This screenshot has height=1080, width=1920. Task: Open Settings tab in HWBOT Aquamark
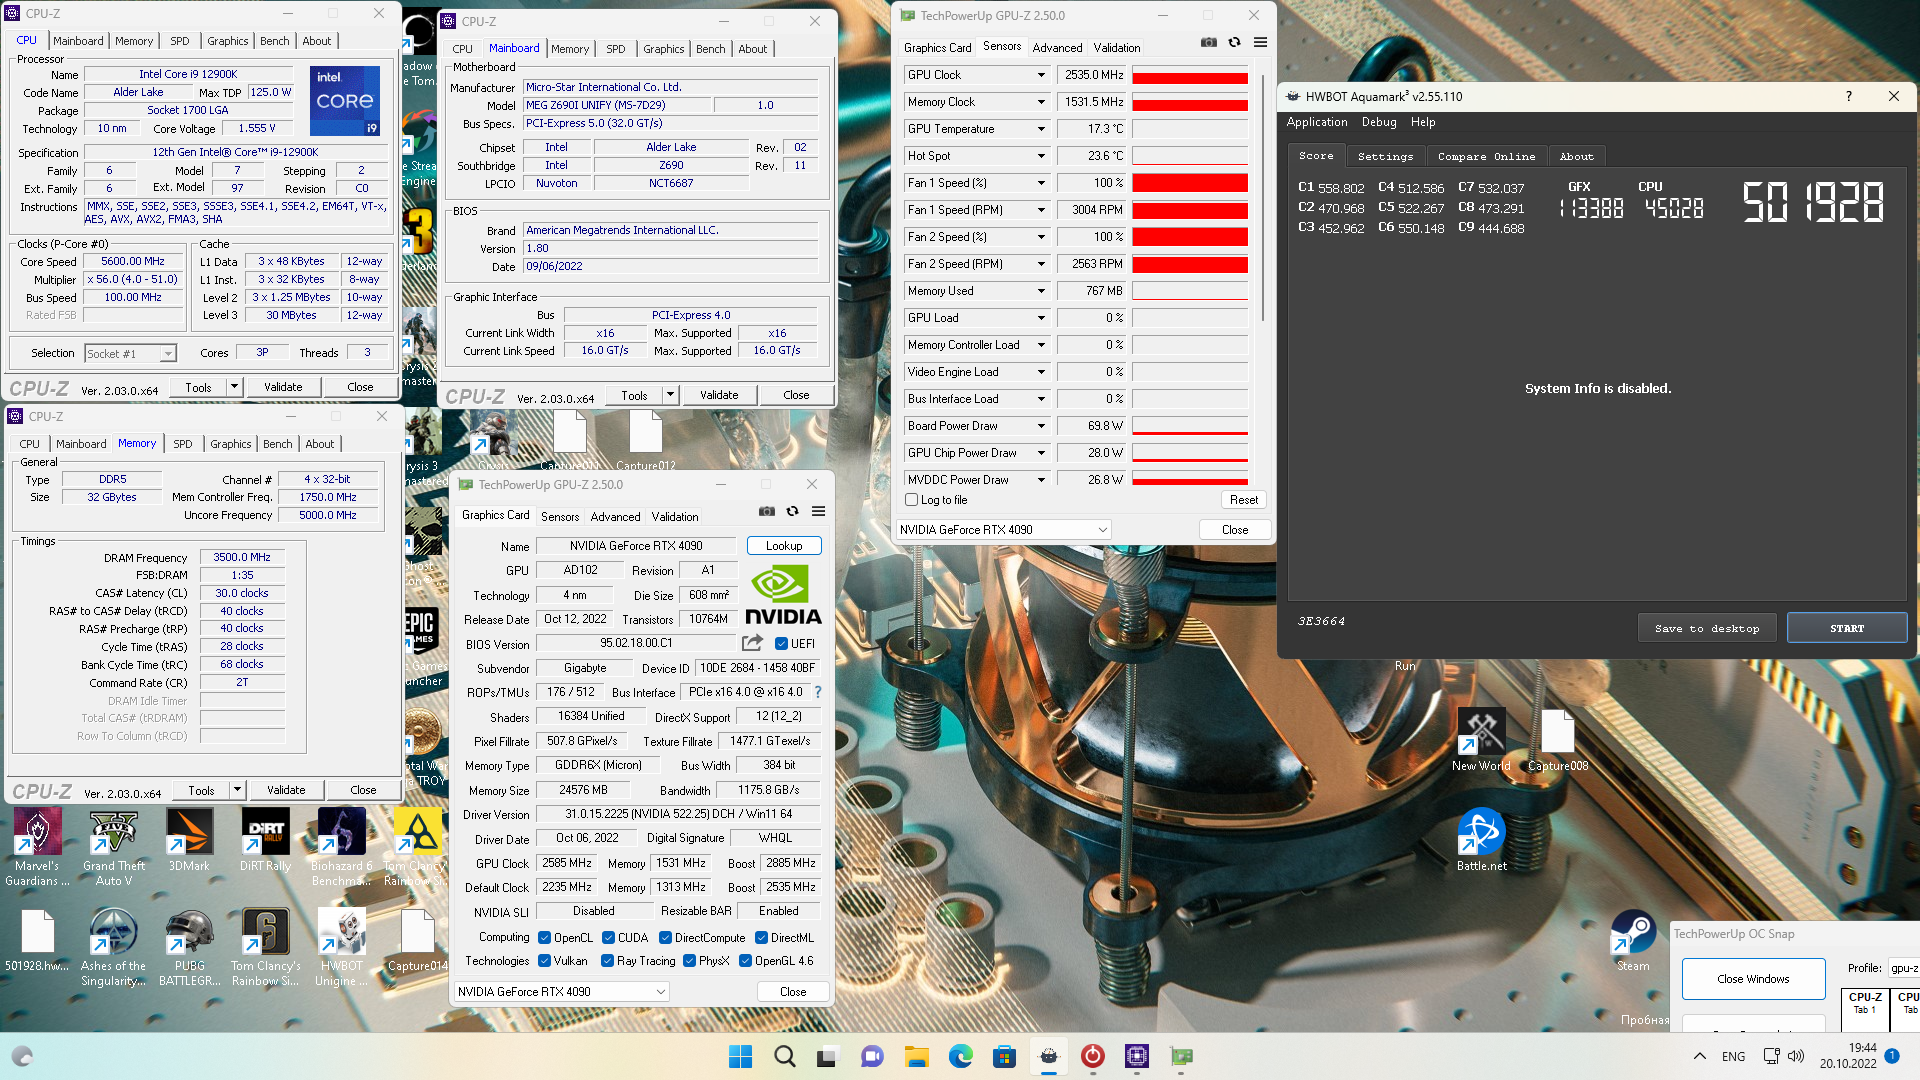[x=1385, y=156]
